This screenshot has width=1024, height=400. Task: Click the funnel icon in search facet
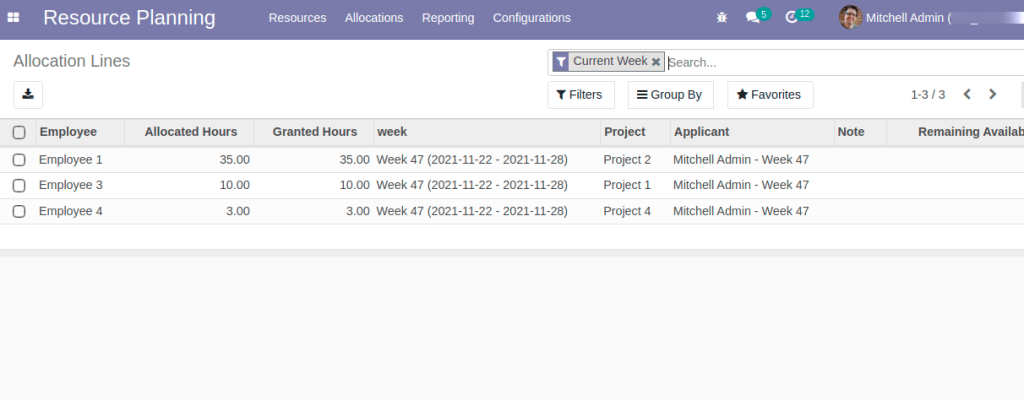click(561, 62)
